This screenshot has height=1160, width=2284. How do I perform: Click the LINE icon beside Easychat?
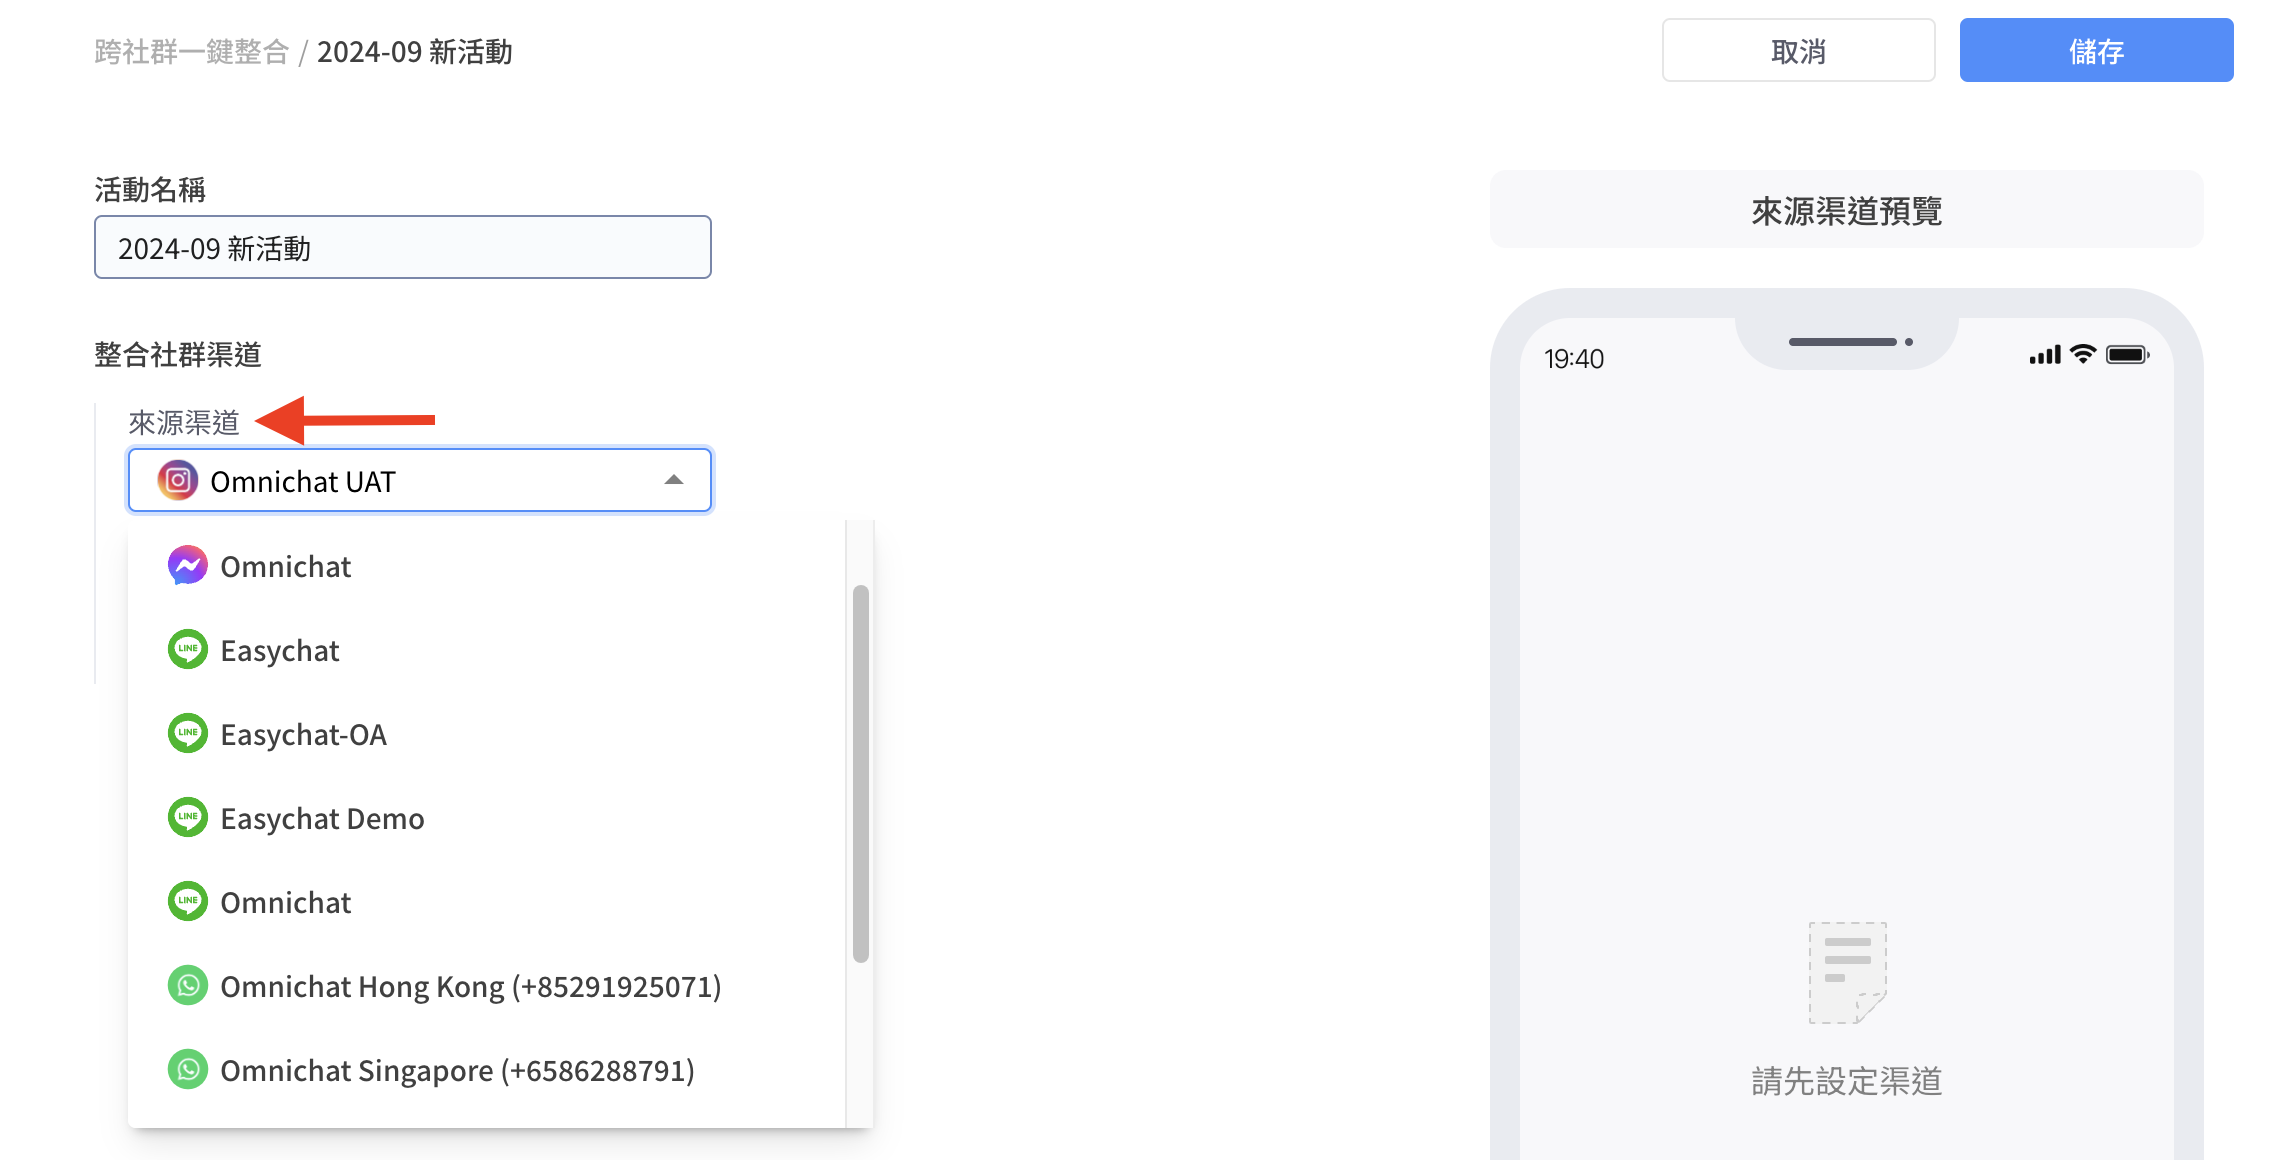(x=187, y=650)
